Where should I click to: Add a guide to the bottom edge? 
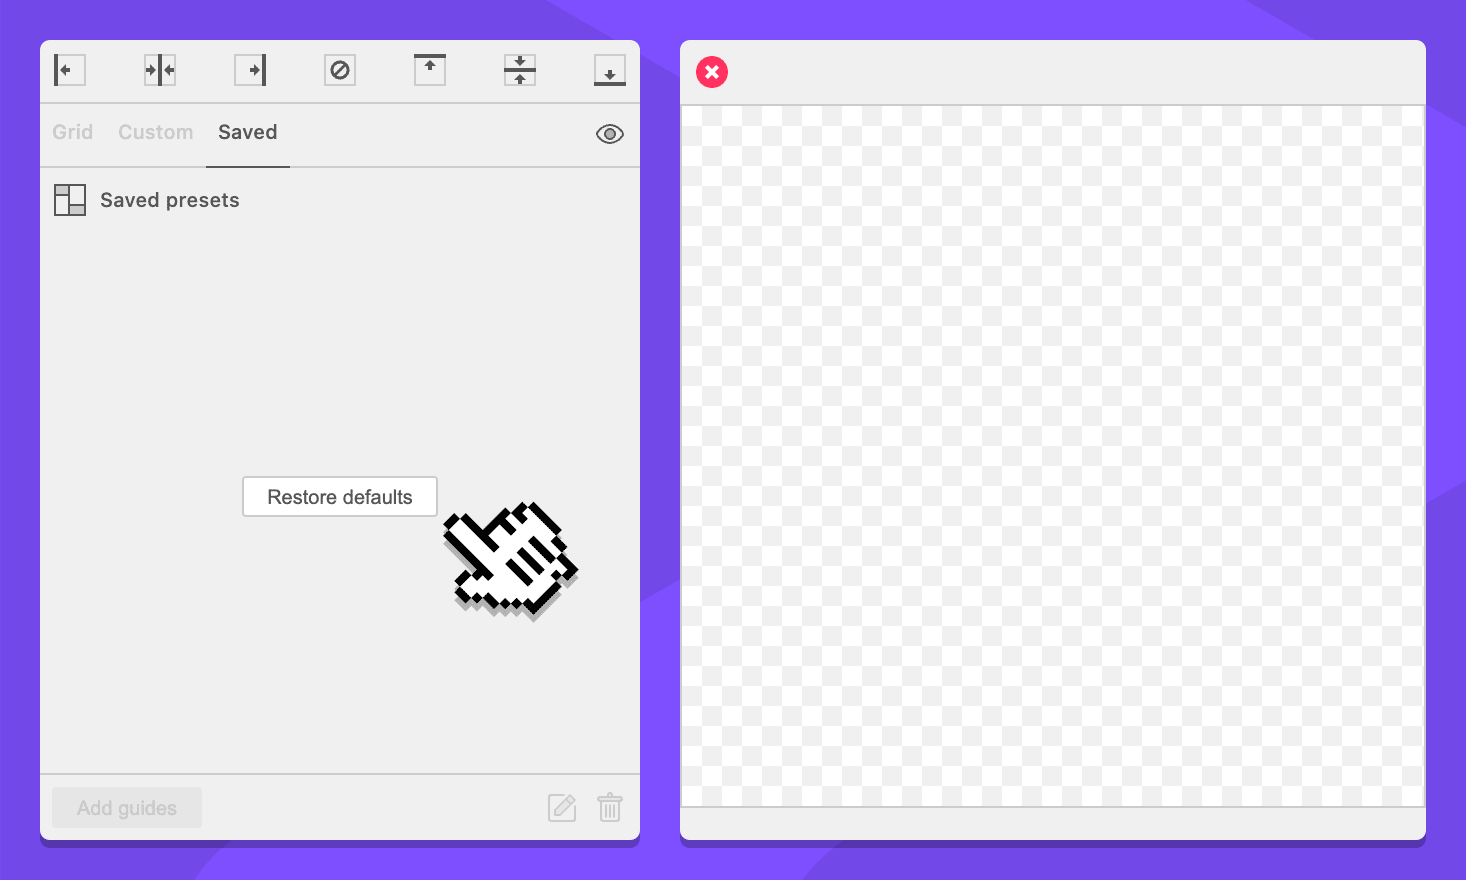tap(610, 70)
